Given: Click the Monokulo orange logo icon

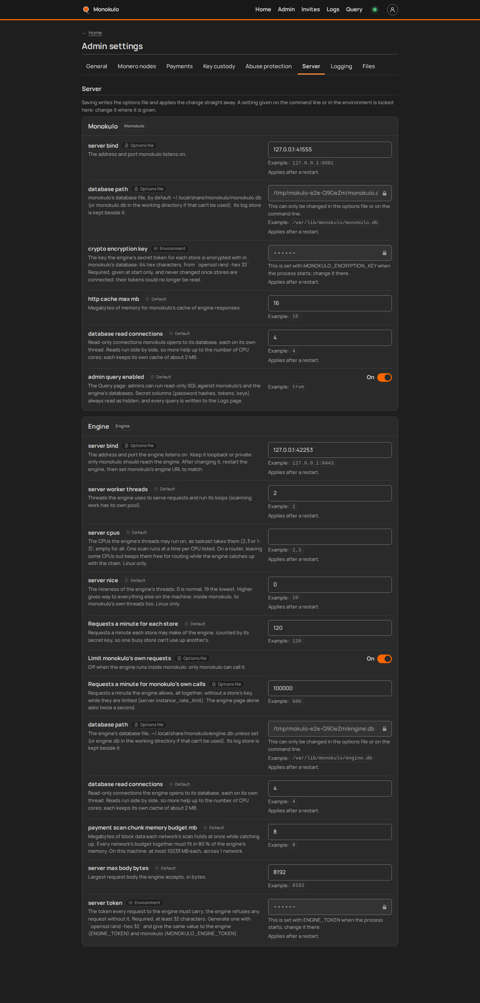Looking at the screenshot, I should tap(86, 10).
